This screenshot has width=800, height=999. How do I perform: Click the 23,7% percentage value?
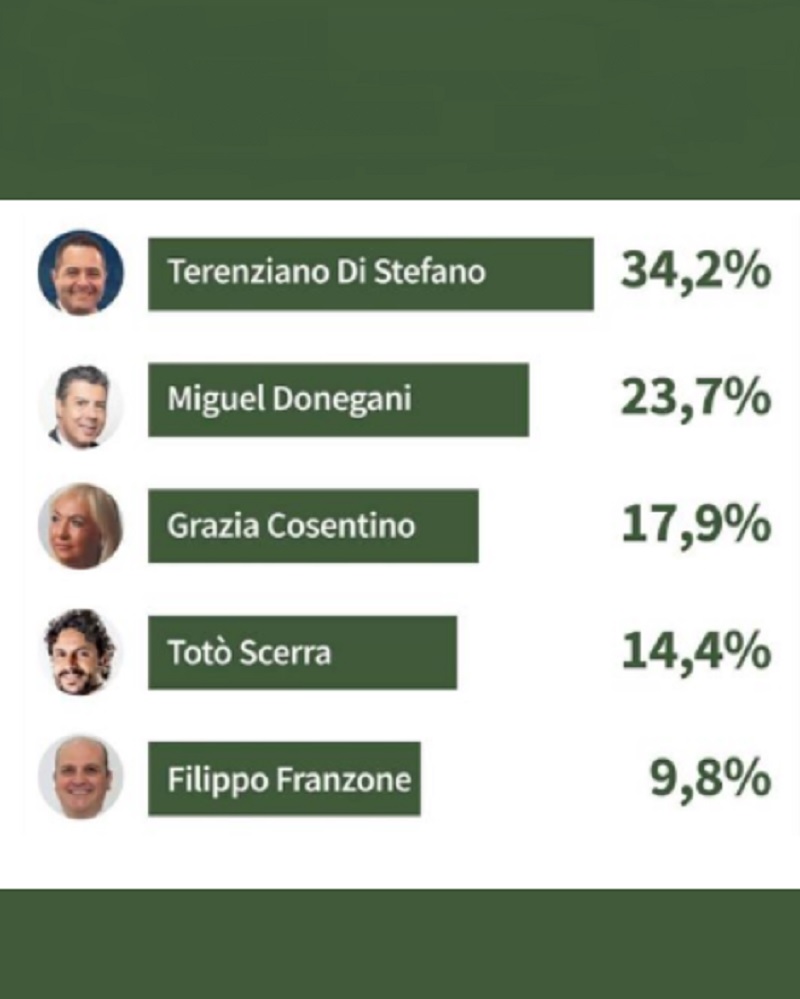[x=696, y=399]
